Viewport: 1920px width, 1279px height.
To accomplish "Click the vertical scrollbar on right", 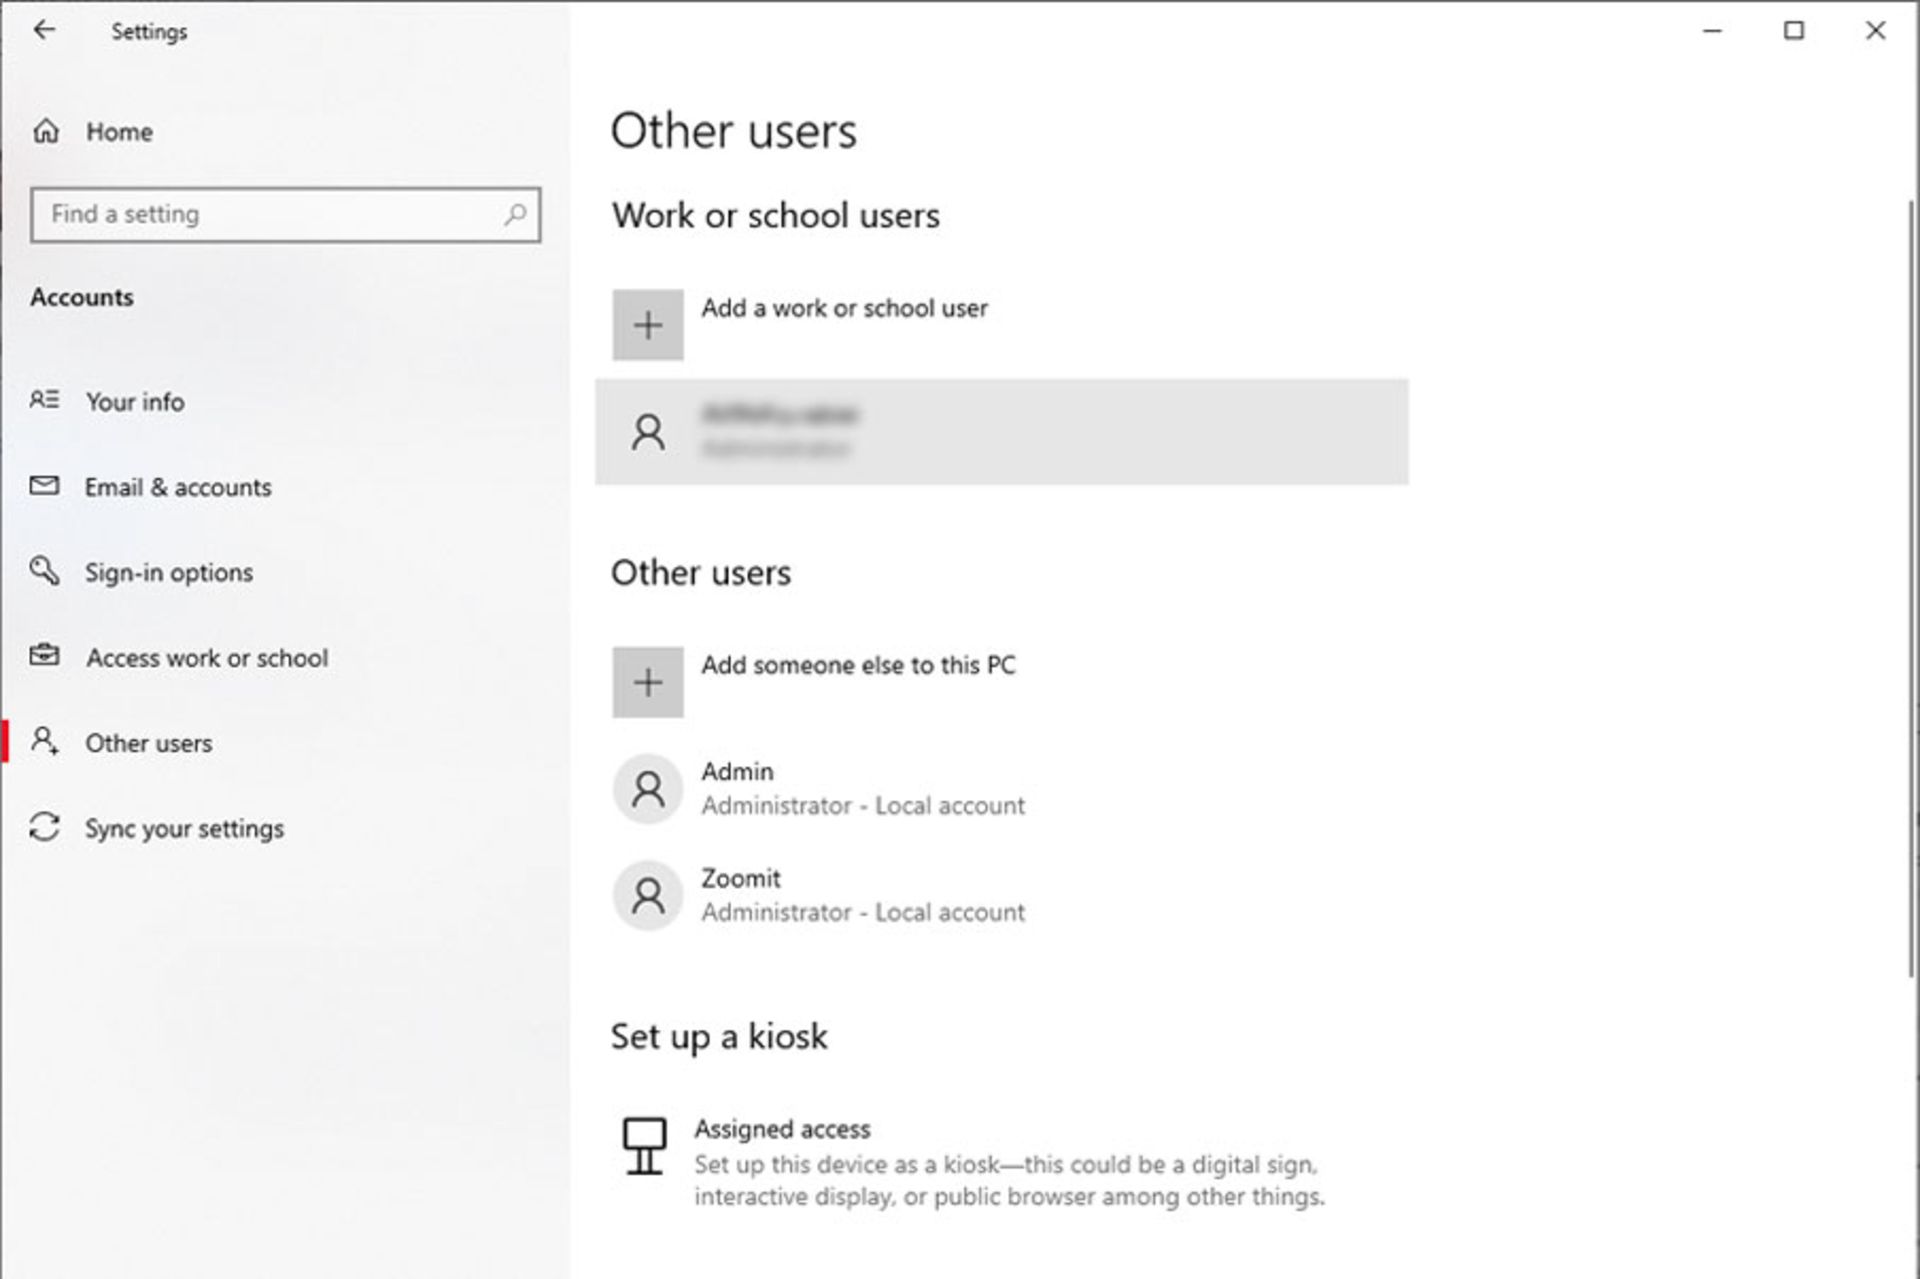I will point(1912,588).
